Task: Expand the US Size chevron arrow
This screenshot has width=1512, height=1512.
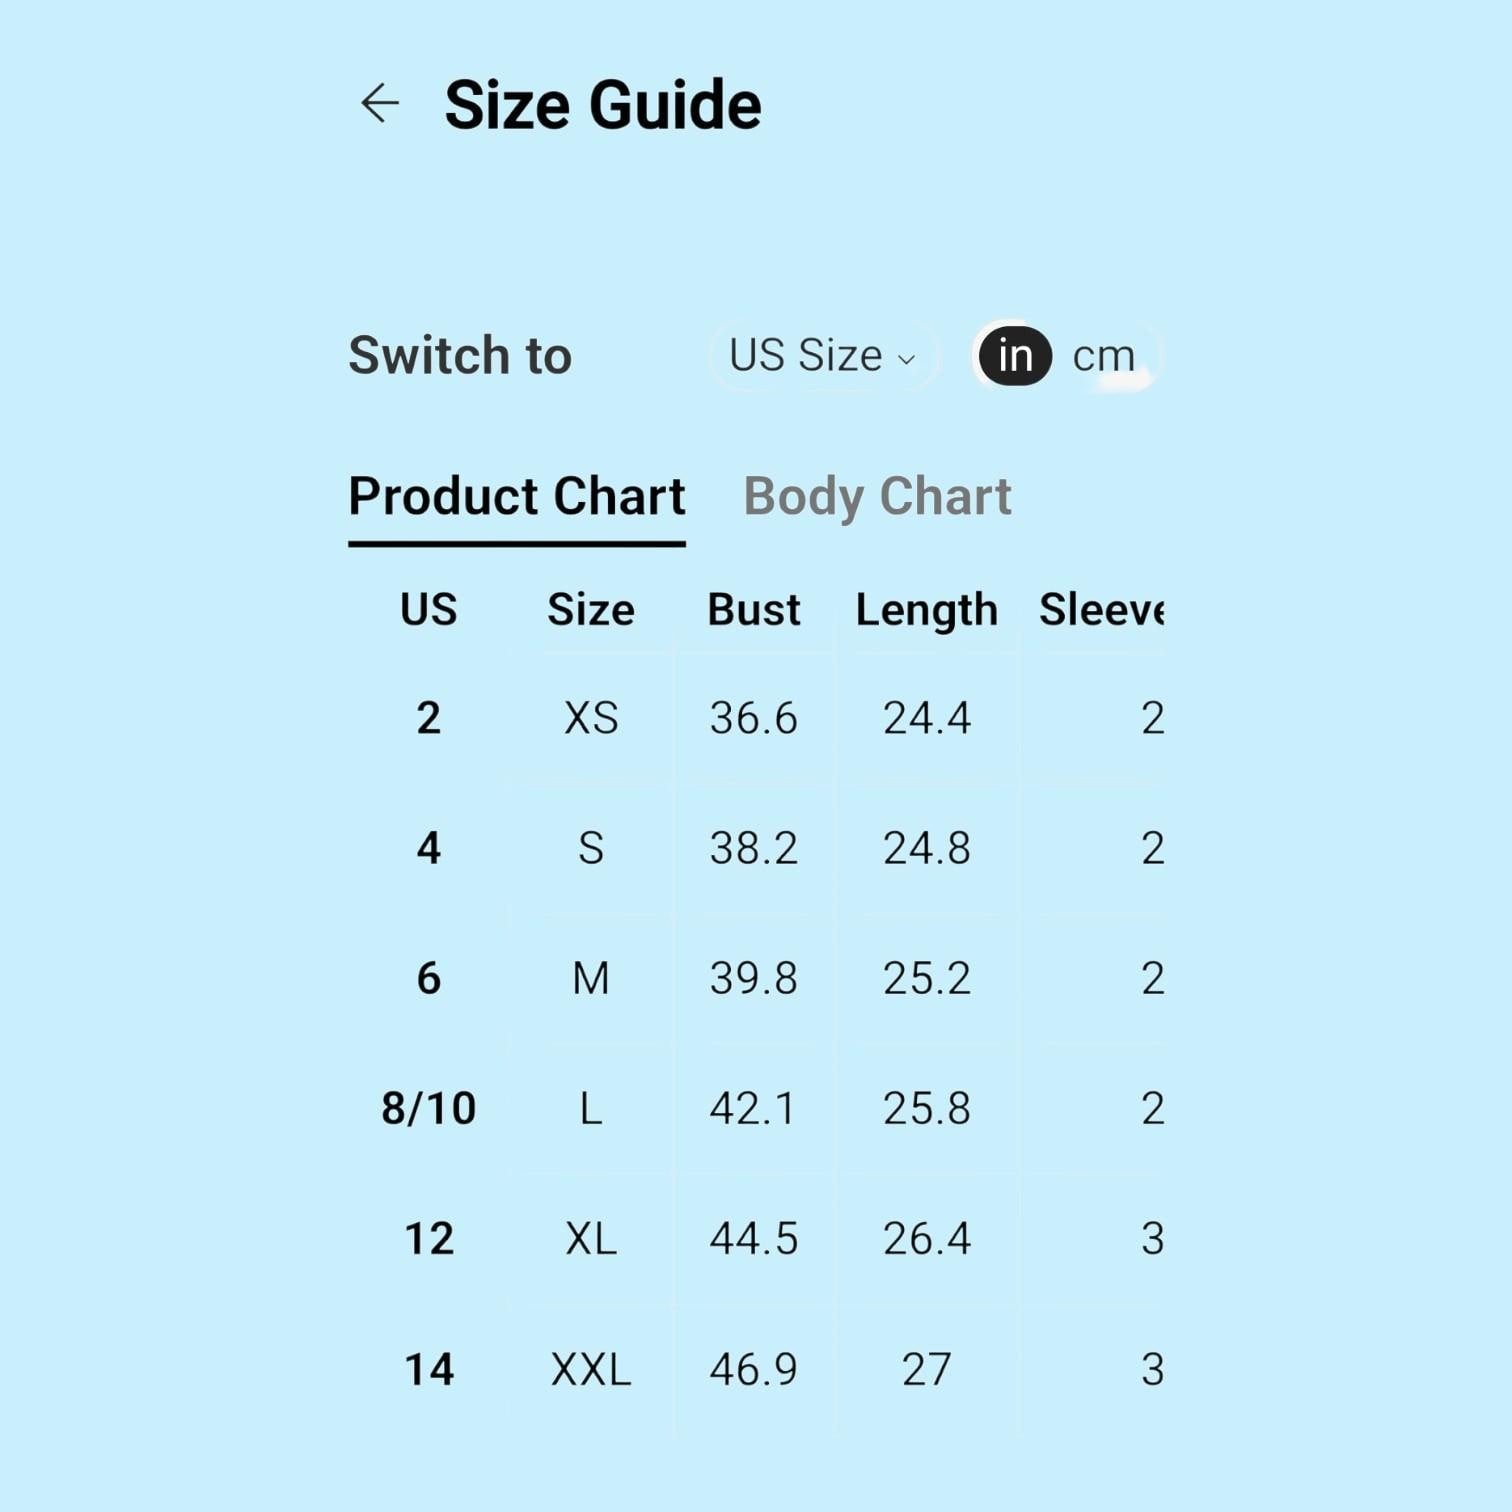Action: coord(906,360)
